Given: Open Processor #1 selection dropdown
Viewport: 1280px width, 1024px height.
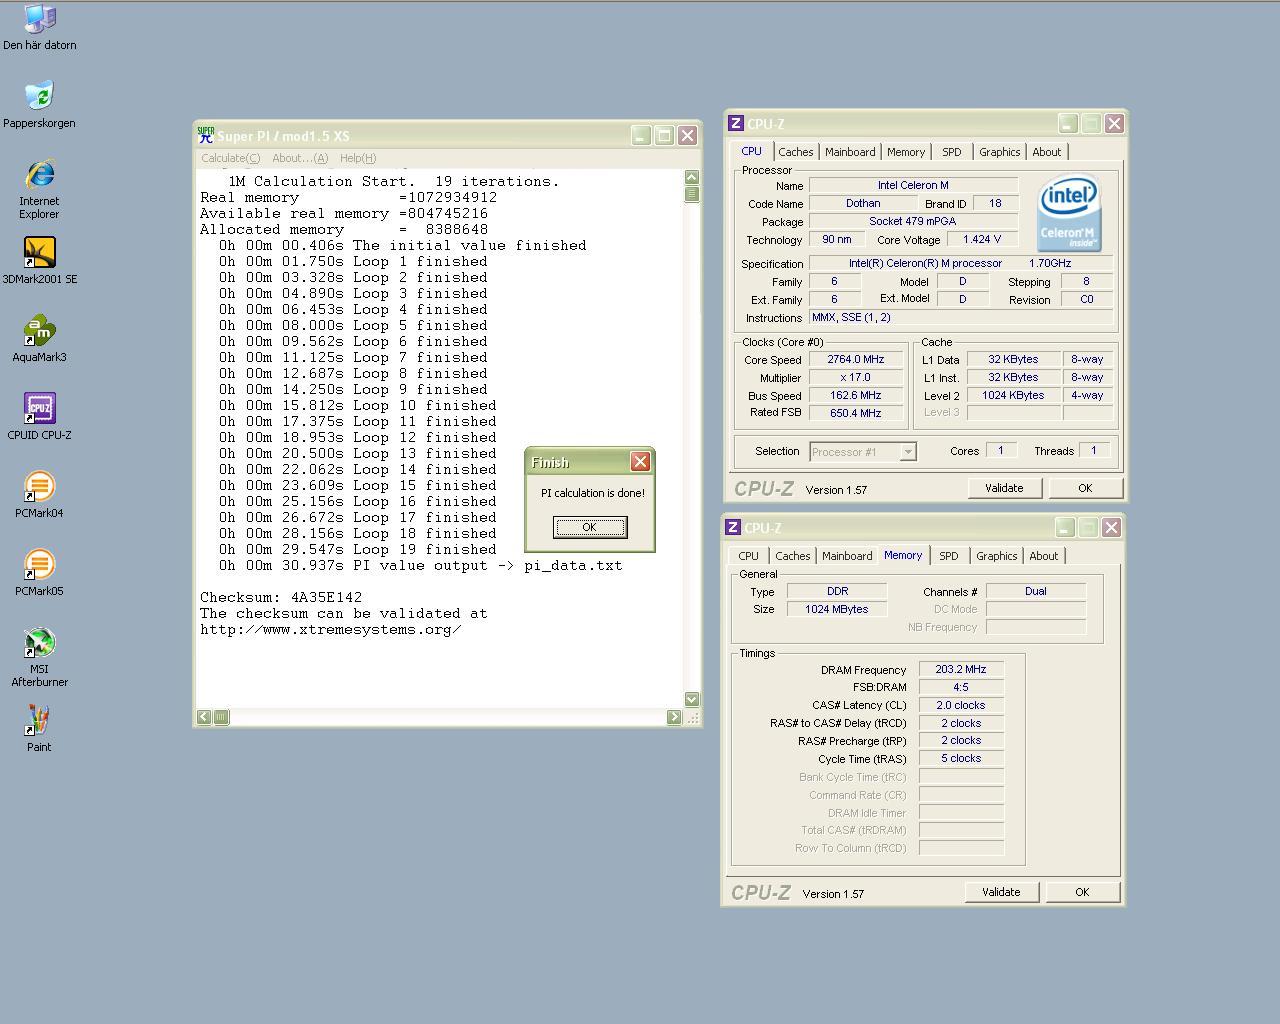Looking at the screenshot, I should tap(862, 452).
